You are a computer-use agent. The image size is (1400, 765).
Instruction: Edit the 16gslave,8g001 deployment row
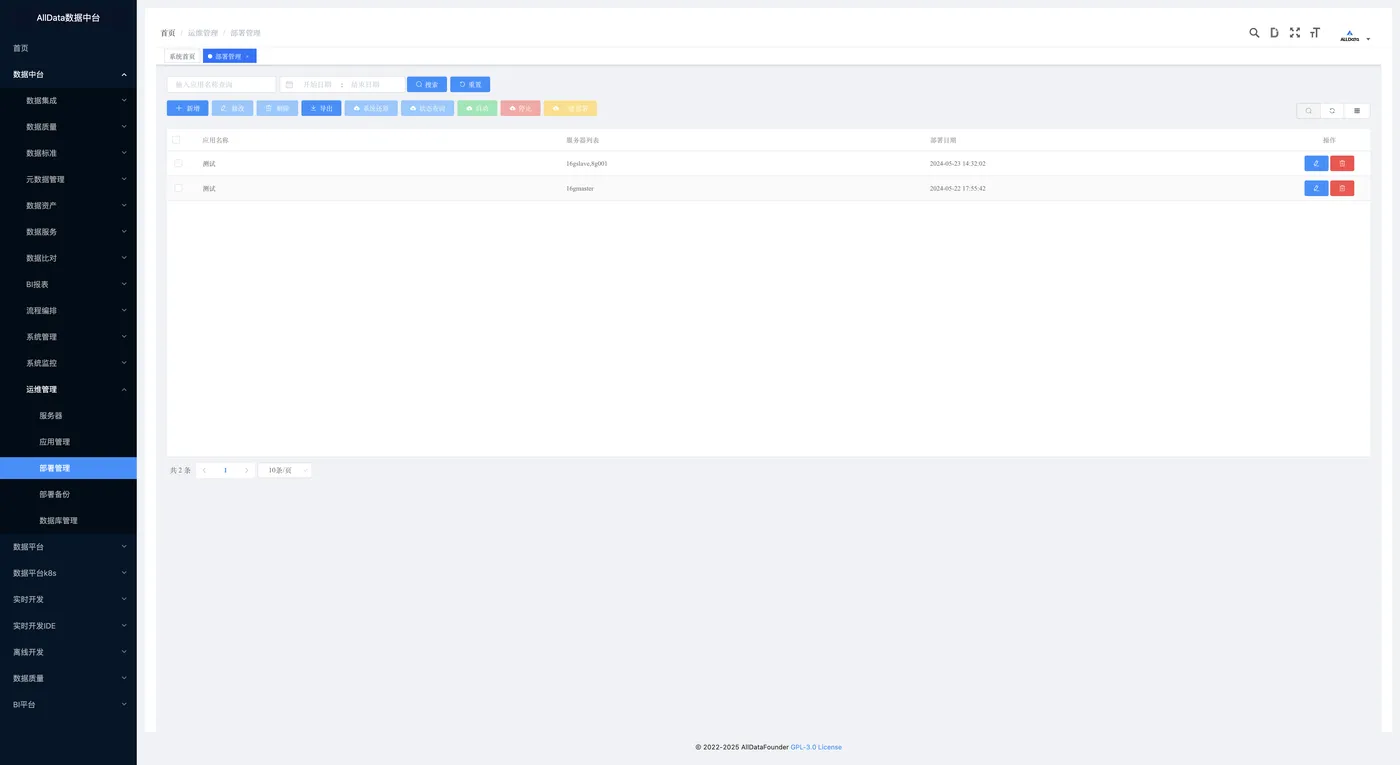coord(1316,163)
